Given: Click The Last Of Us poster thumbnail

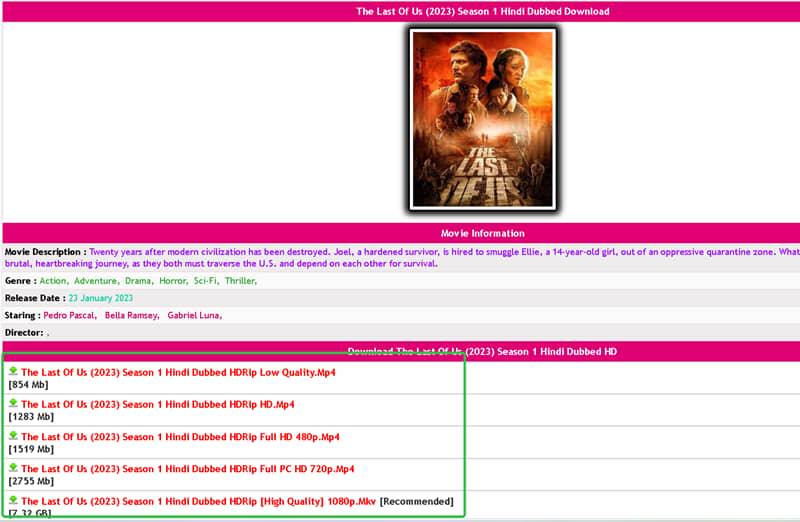Looking at the screenshot, I should [x=483, y=119].
